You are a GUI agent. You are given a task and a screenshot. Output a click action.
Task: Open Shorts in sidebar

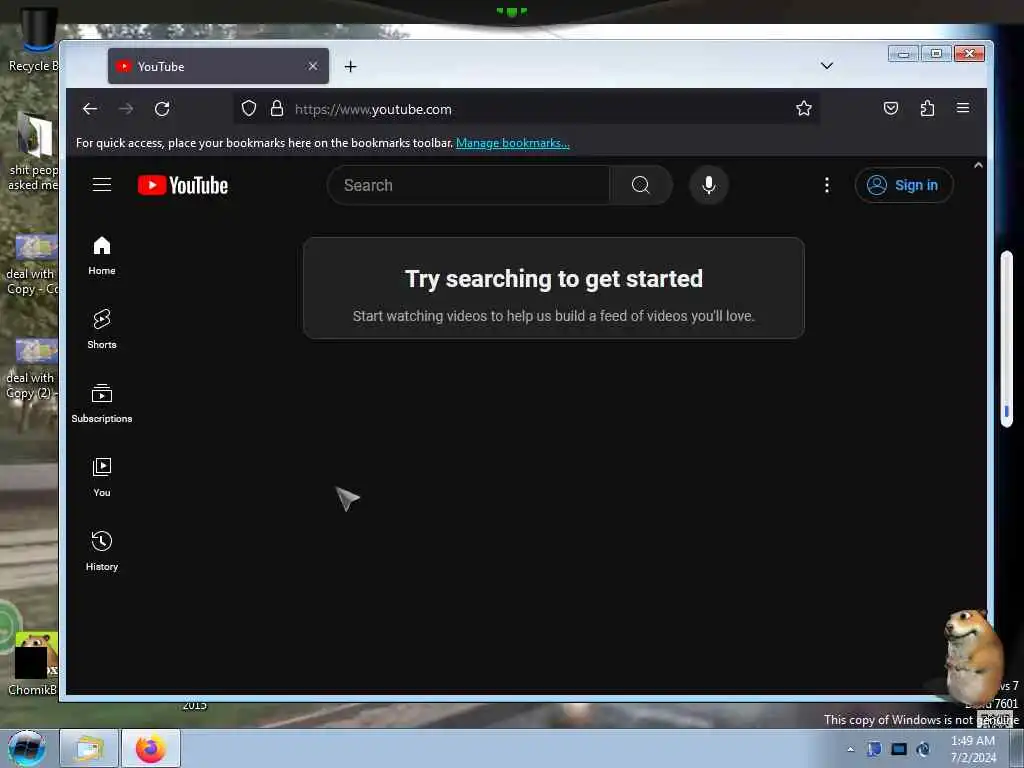(102, 329)
